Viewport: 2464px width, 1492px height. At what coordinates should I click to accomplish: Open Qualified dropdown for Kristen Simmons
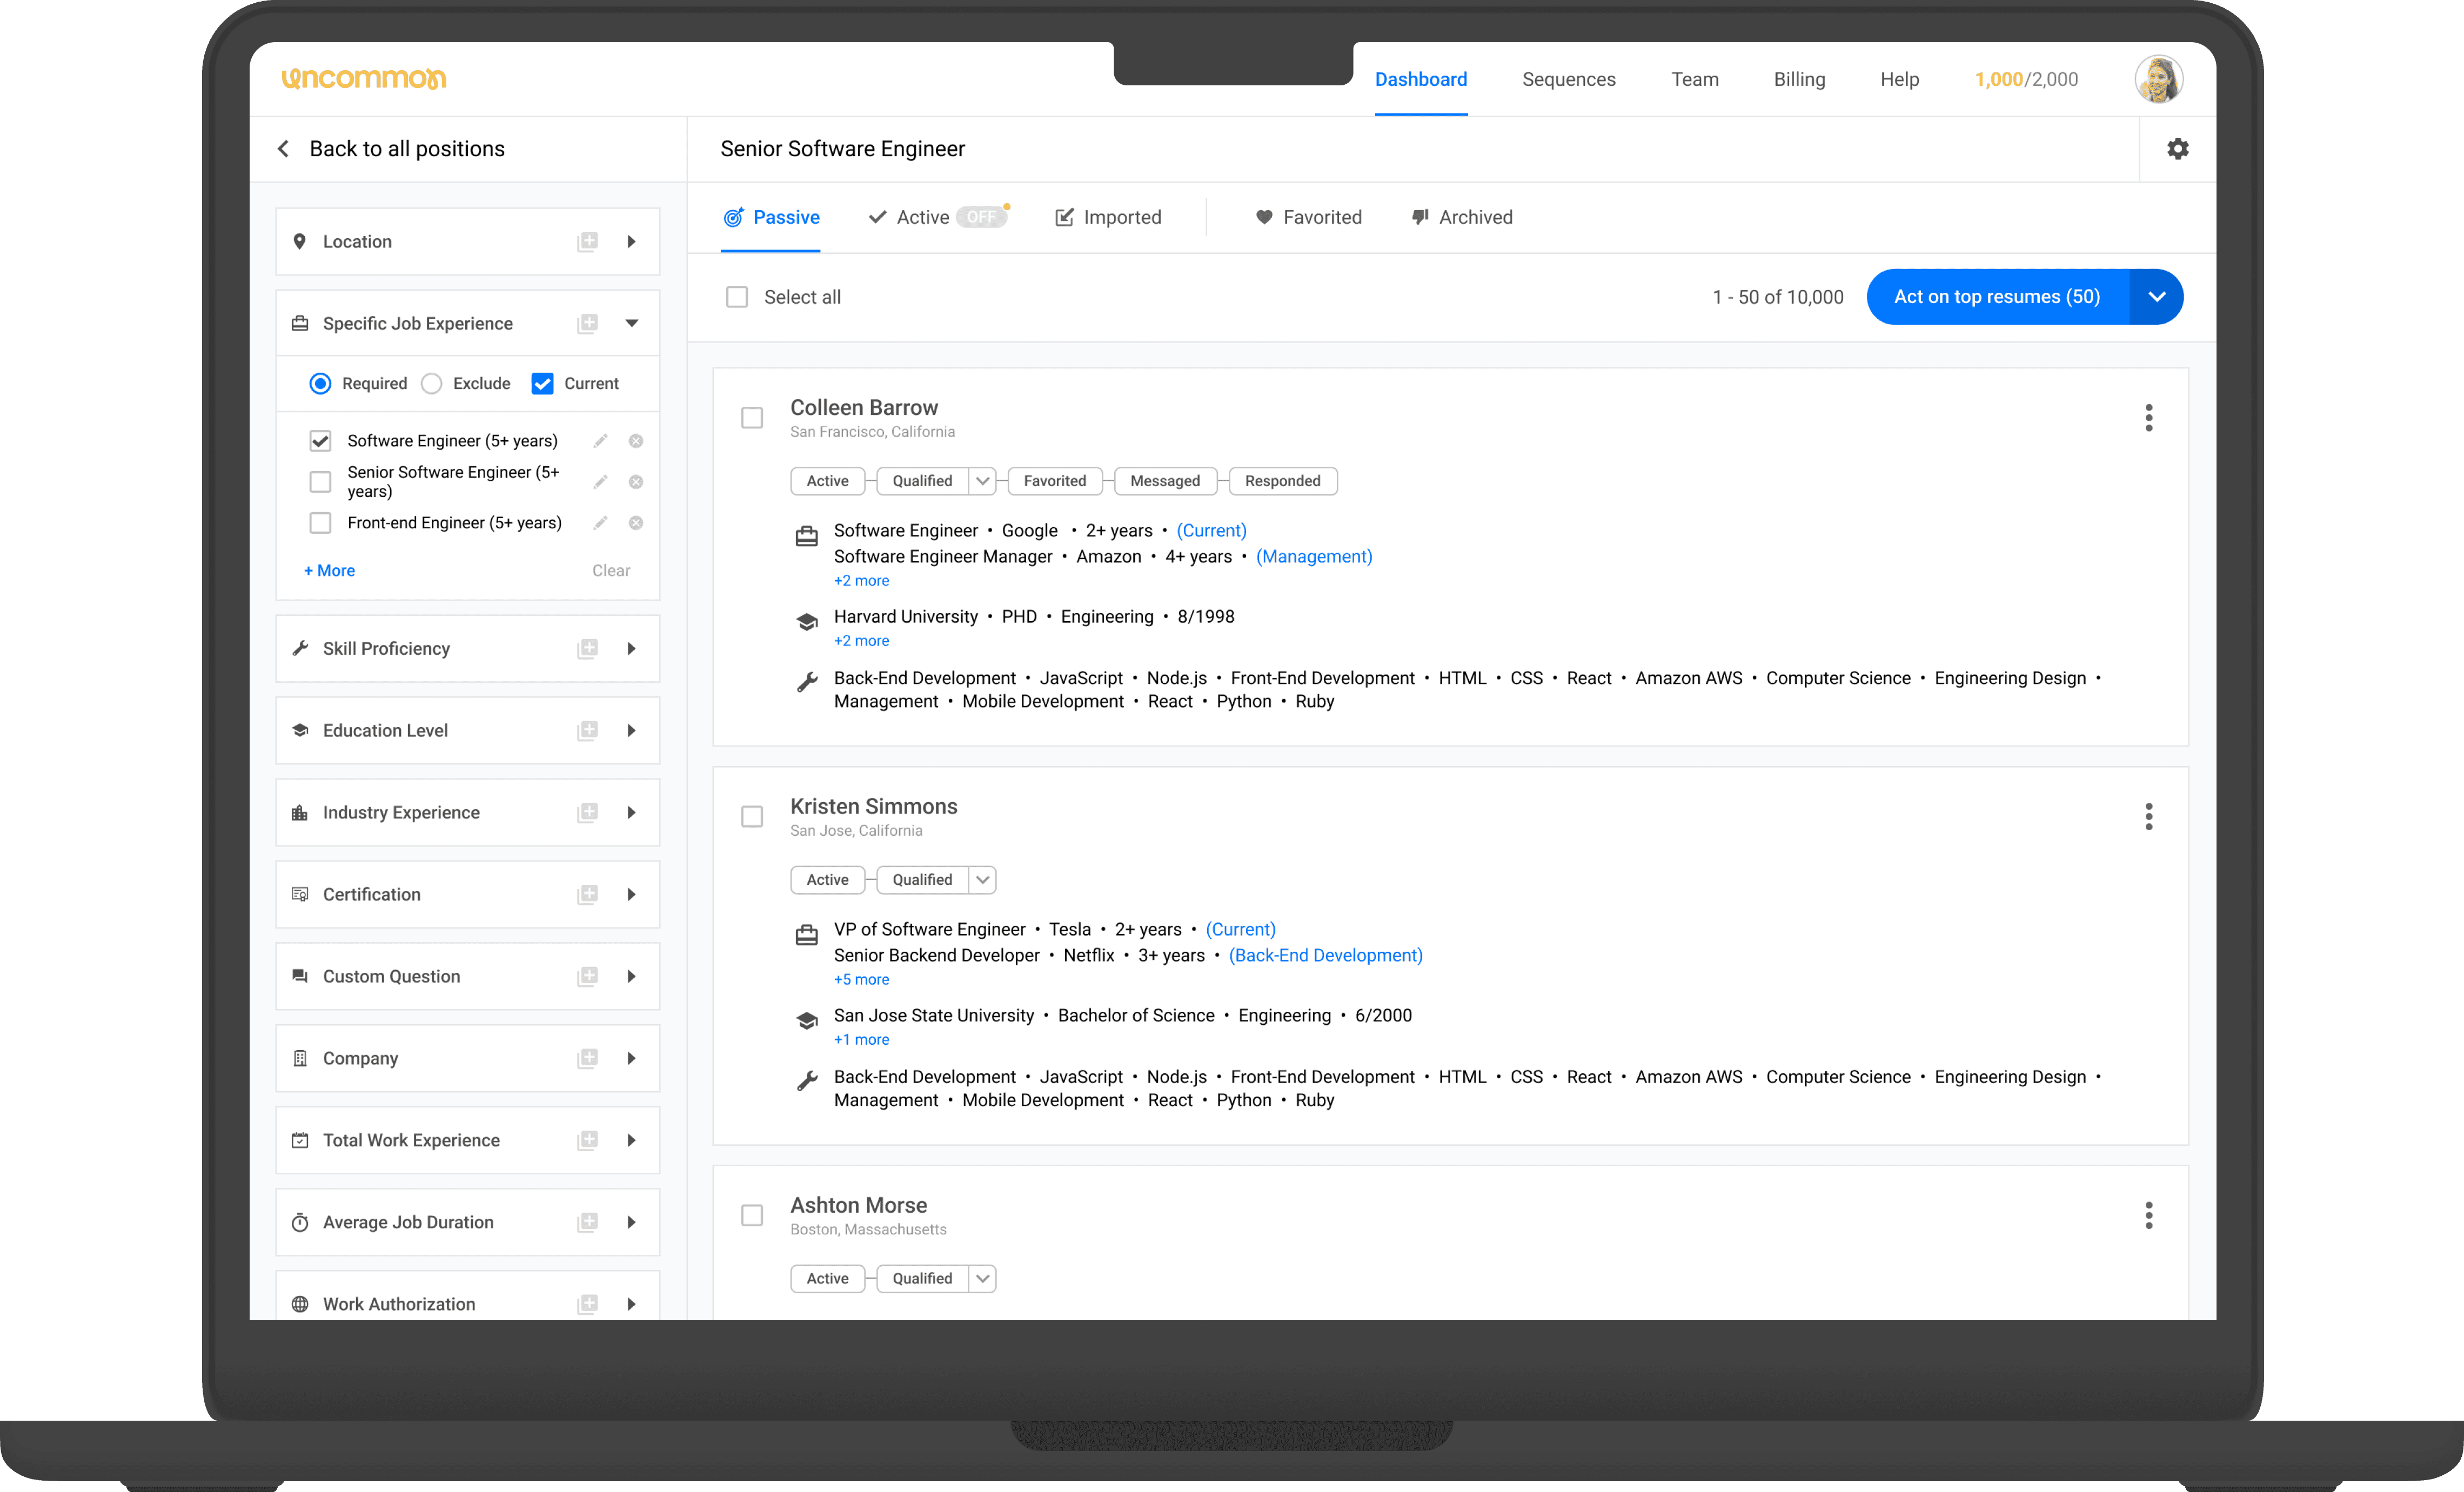[983, 880]
